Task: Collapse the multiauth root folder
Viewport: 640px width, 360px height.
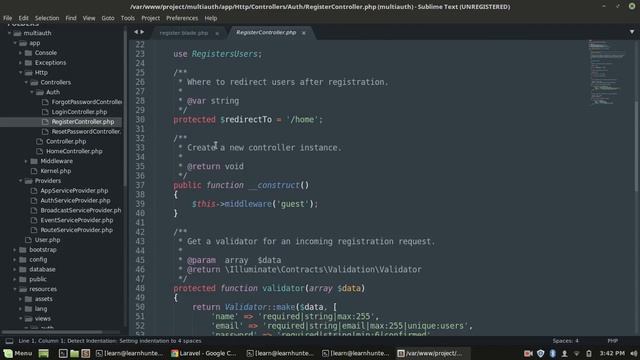Action: (9, 33)
